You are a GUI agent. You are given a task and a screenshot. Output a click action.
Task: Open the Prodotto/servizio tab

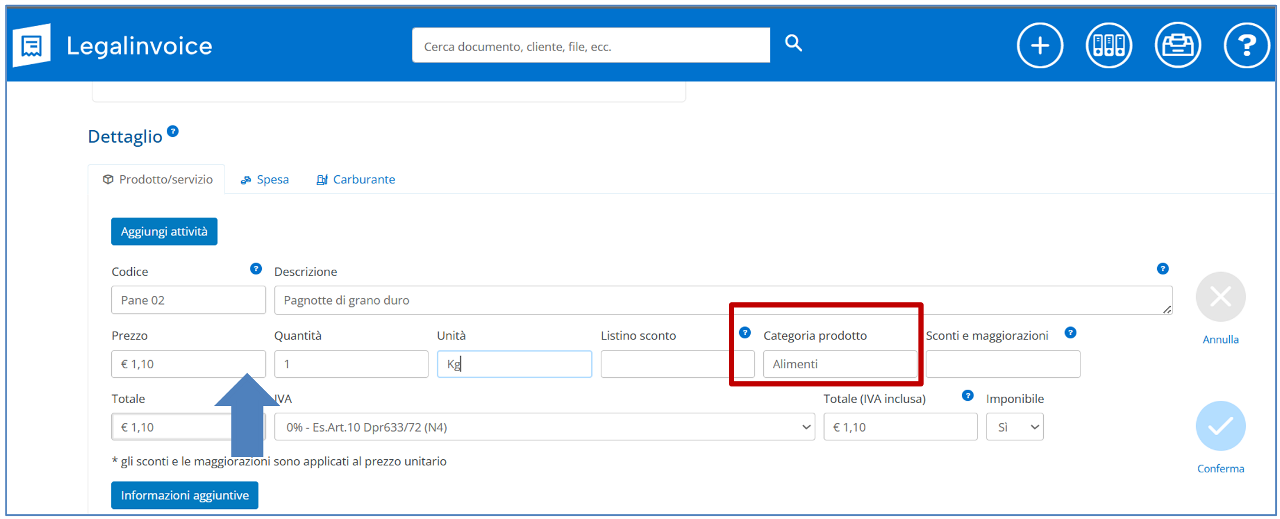coord(157,180)
